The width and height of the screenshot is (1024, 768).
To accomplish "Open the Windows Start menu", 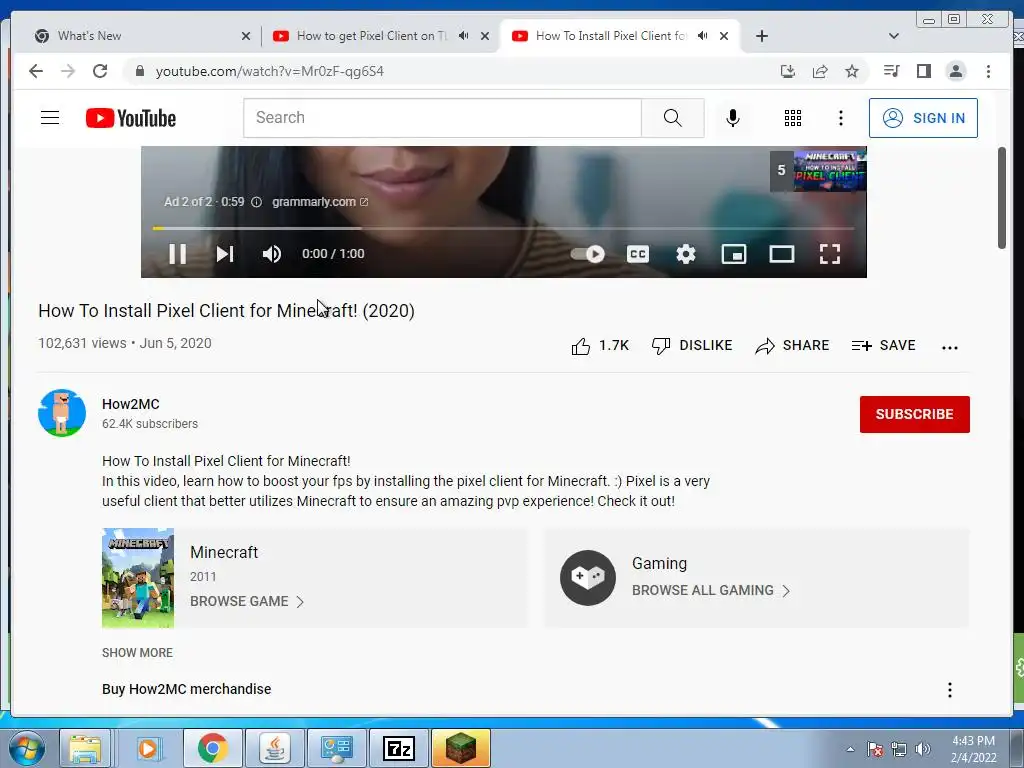I will (27, 748).
